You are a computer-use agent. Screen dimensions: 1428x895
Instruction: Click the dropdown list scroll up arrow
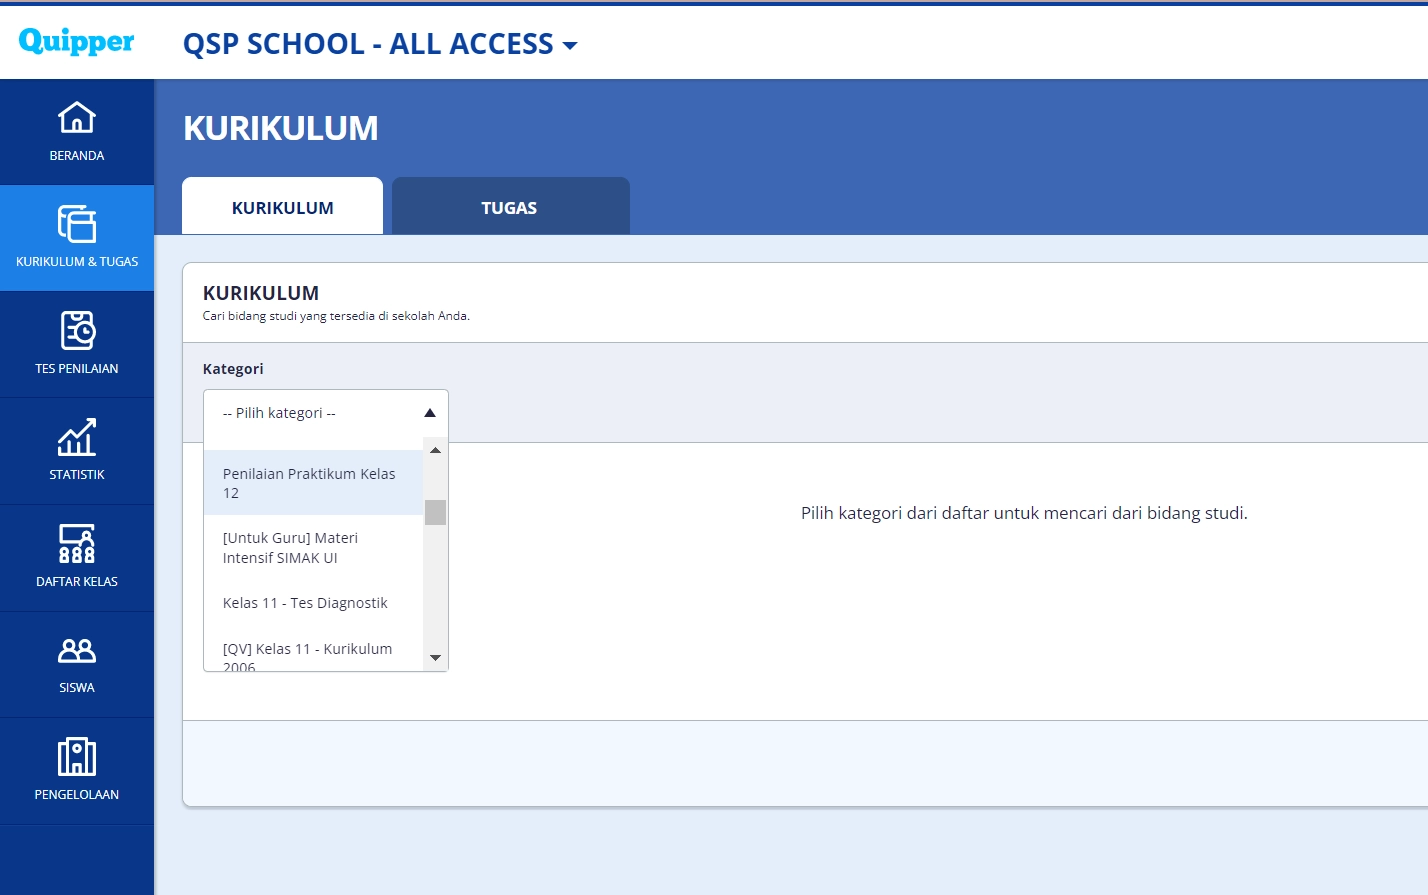[x=435, y=450]
